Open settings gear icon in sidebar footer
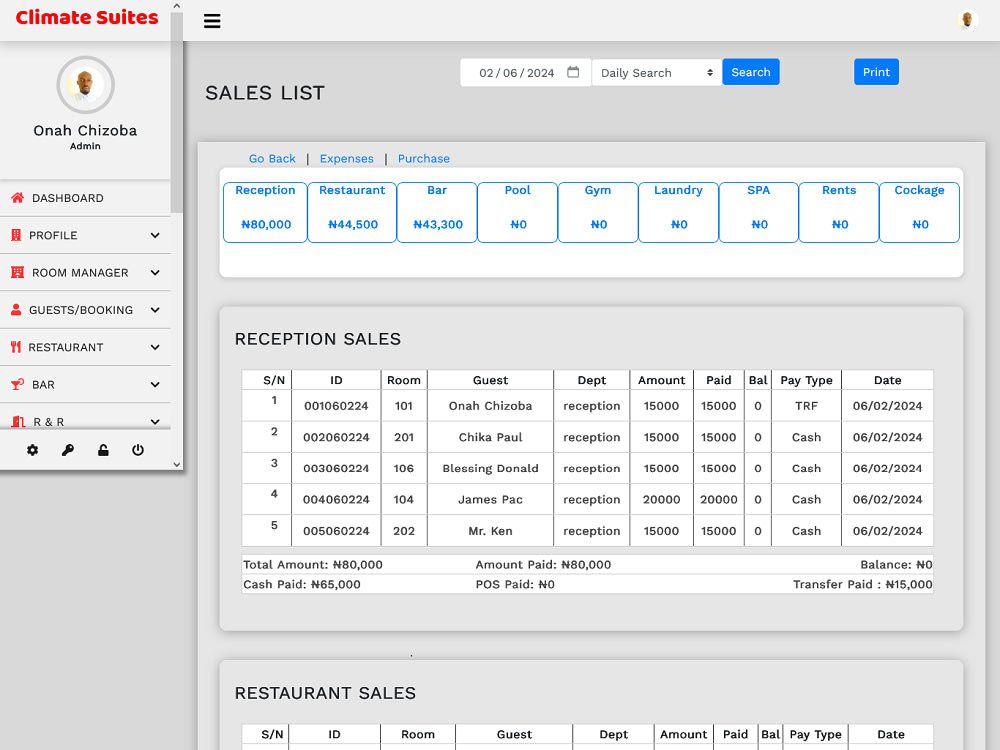The height and width of the screenshot is (750, 1000). 33,450
